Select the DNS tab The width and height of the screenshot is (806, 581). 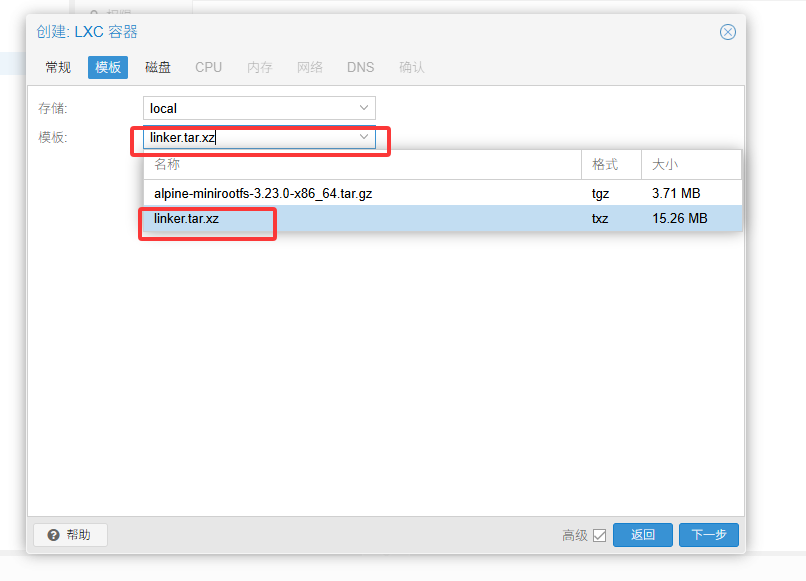[360, 67]
